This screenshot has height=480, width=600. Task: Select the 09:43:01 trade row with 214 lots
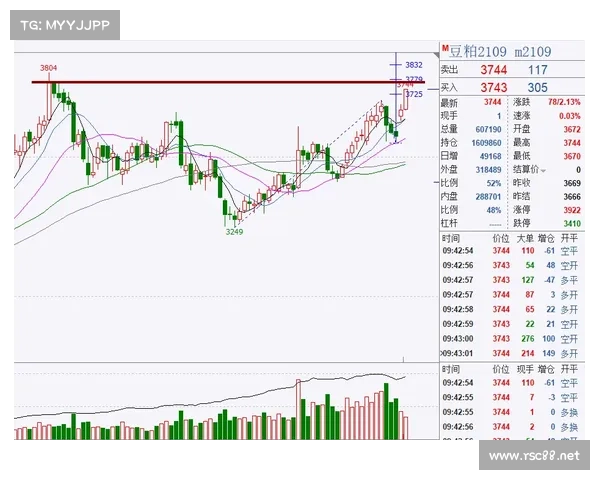click(x=510, y=353)
